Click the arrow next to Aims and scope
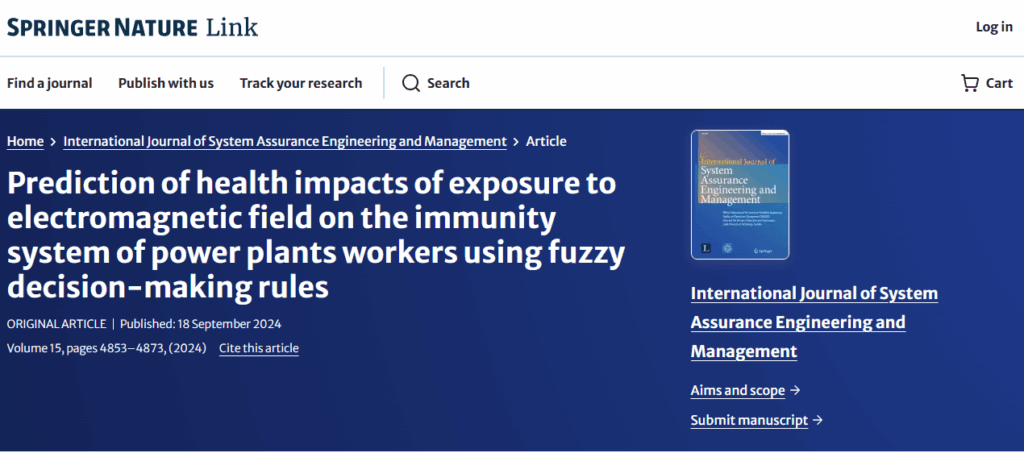This screenshot has height=453, width=1024. coord(795,391)
